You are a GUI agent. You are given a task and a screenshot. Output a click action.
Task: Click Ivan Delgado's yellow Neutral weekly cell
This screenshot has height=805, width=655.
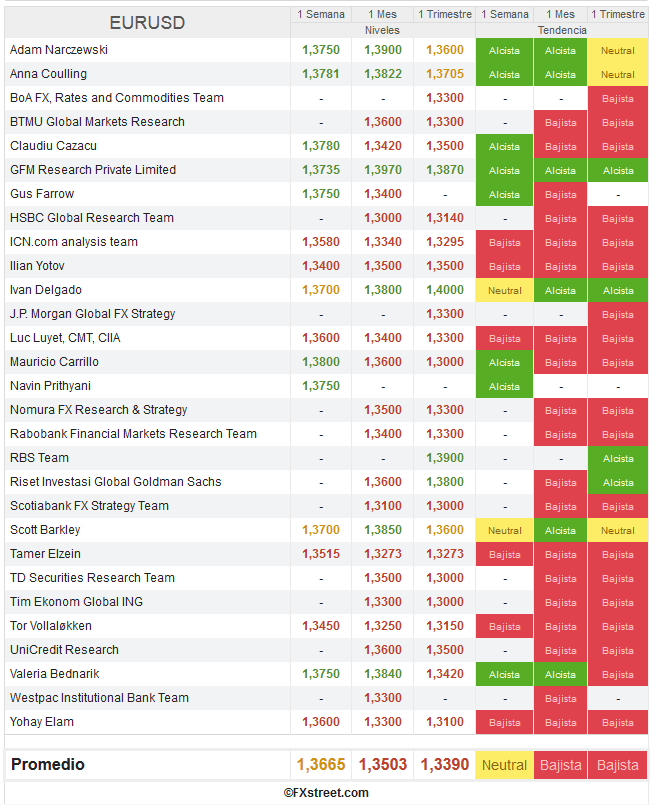(x=504, y=290)
